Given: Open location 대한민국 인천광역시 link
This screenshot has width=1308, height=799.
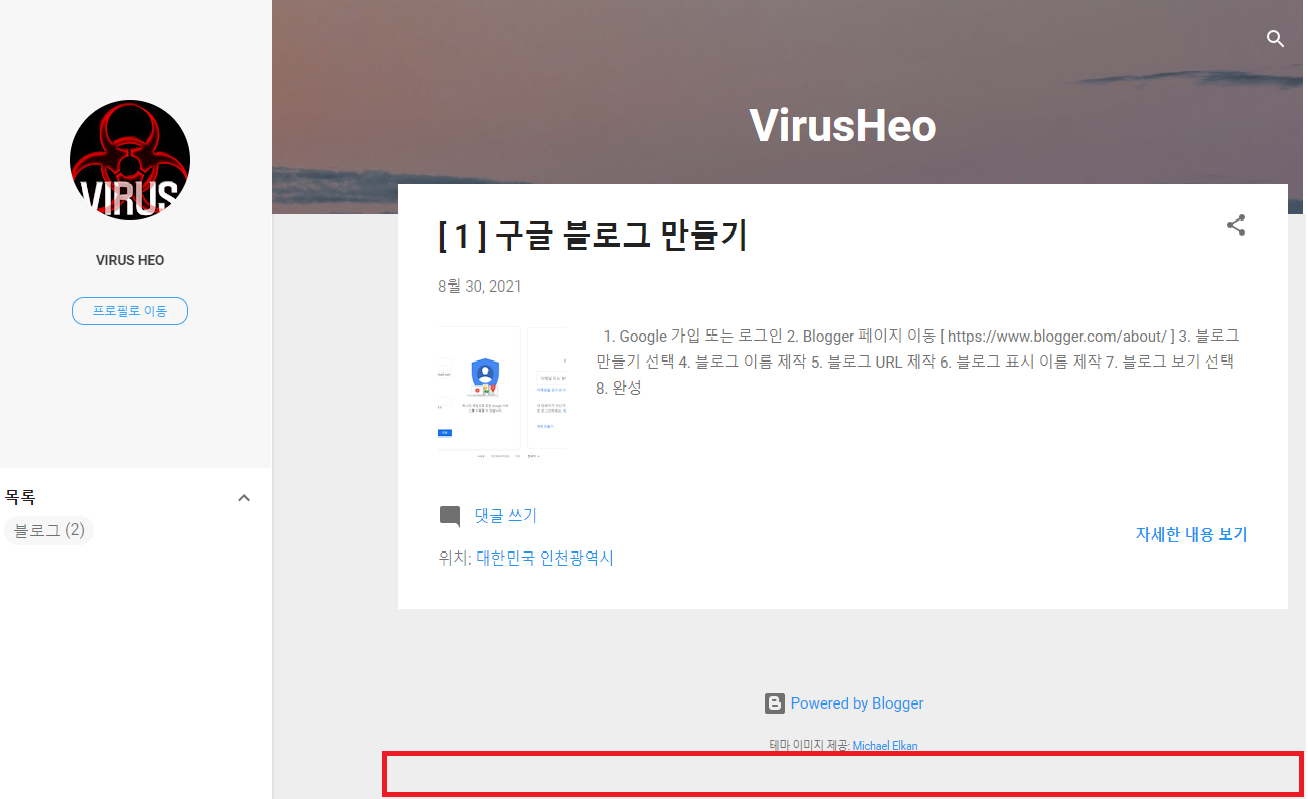Looking at the screenshot, I should pos(545,558).
